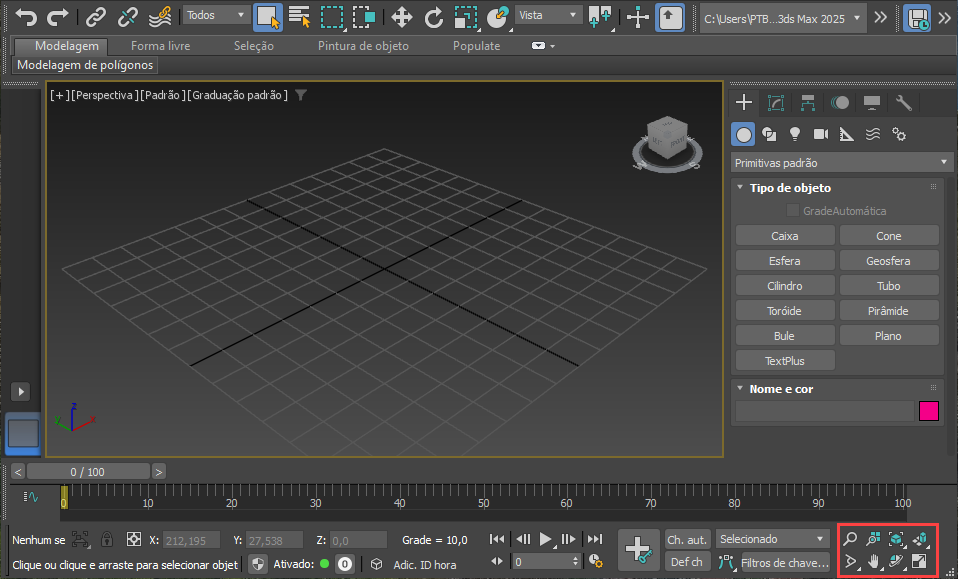Click the pink object color swatch
The image size is (958, 579).
point(929,411)
